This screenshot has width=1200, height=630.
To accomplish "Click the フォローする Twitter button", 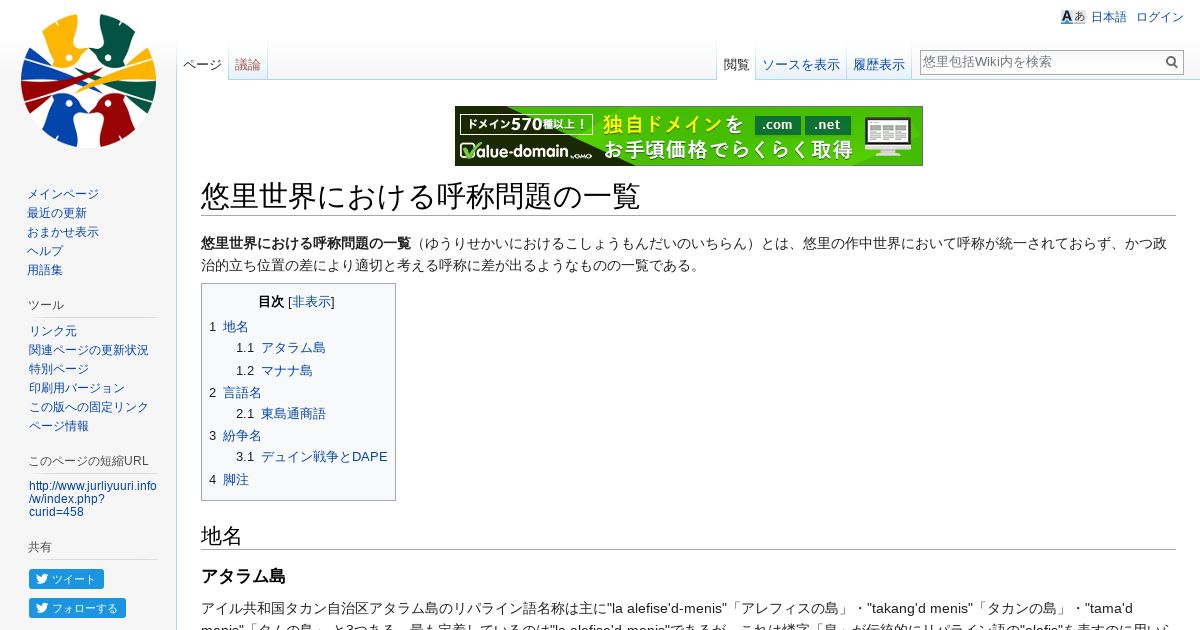I will click(x=77, y=608).
